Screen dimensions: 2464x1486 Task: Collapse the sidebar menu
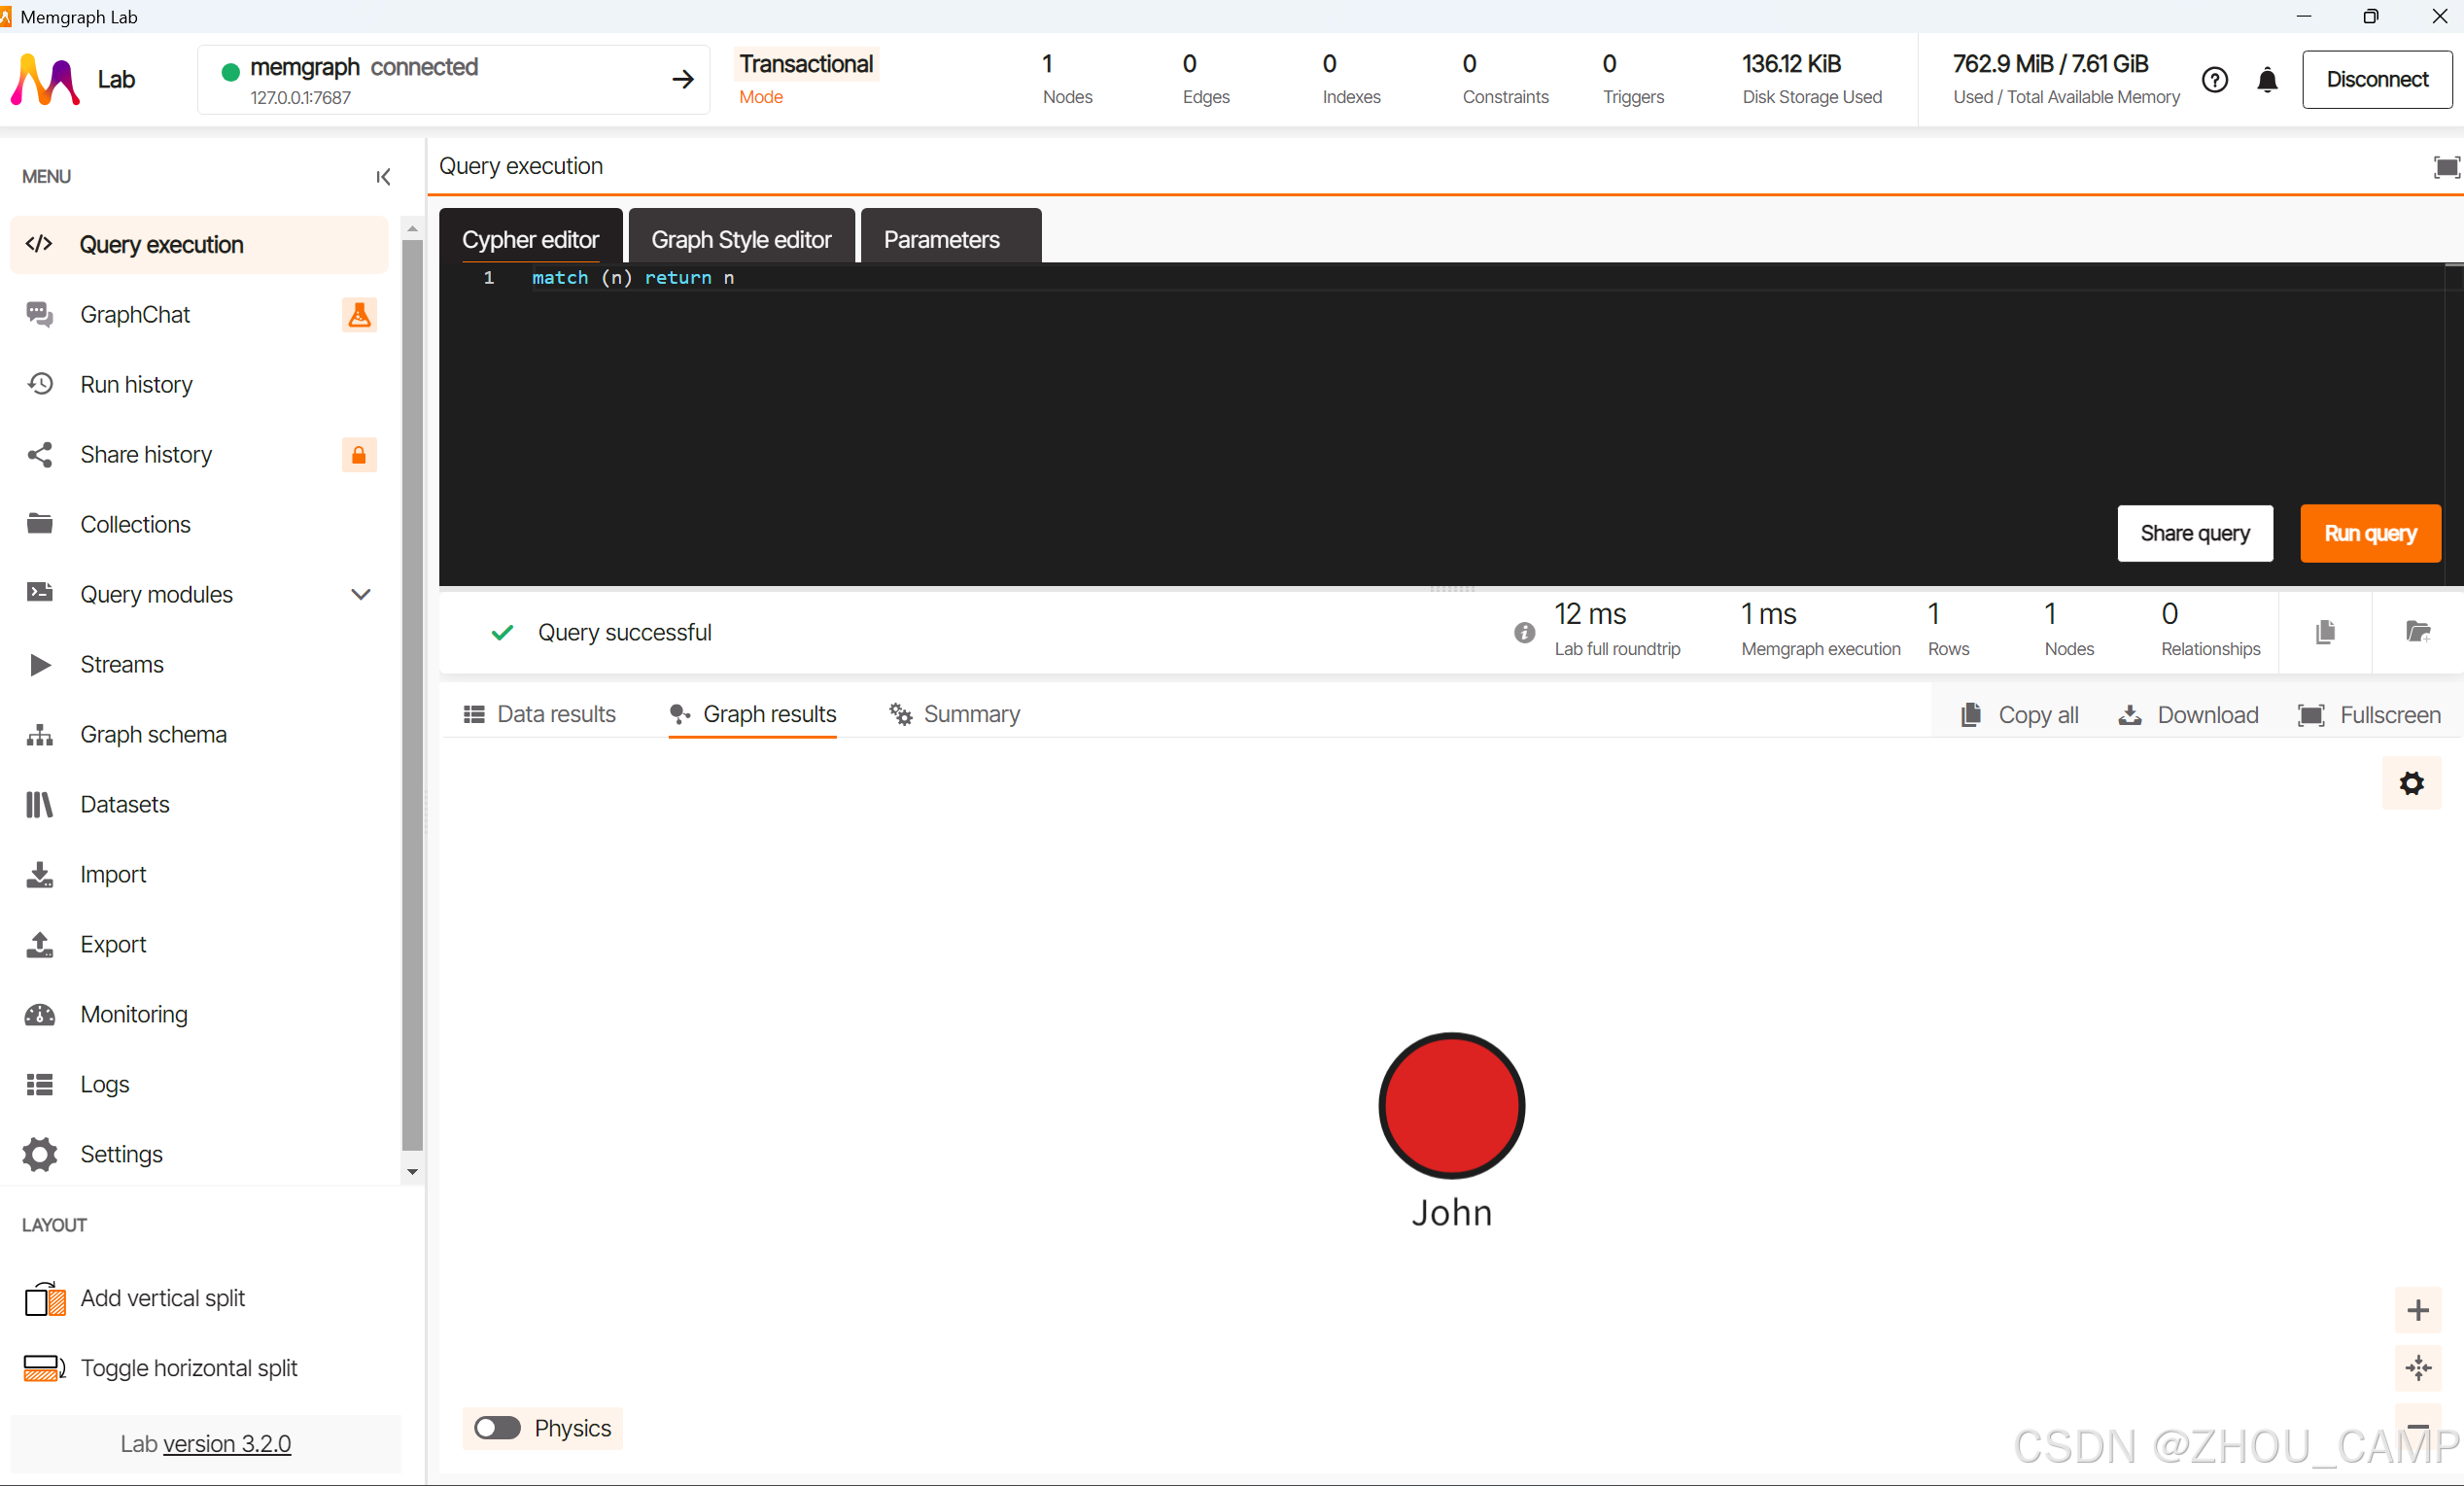pos(383,177)
